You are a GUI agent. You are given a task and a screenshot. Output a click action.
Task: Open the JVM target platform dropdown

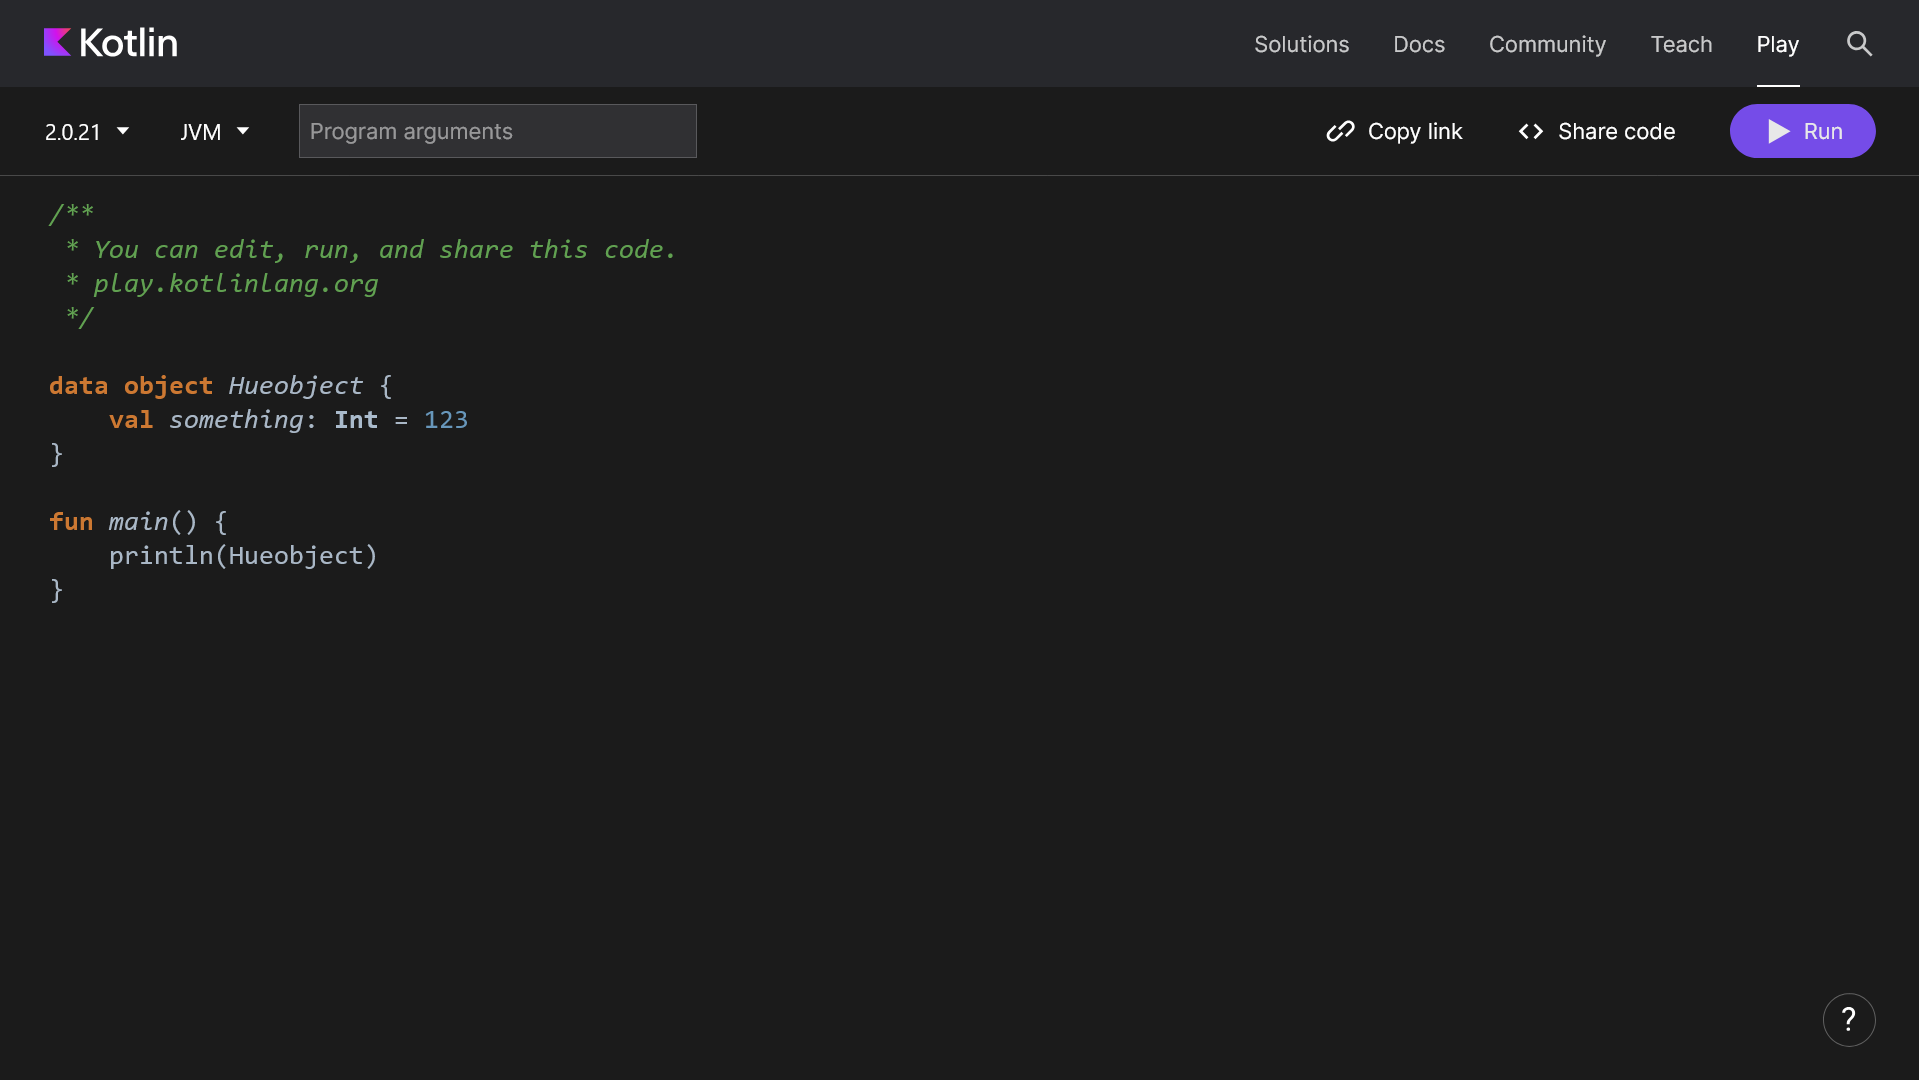click(x=215, y=131)
